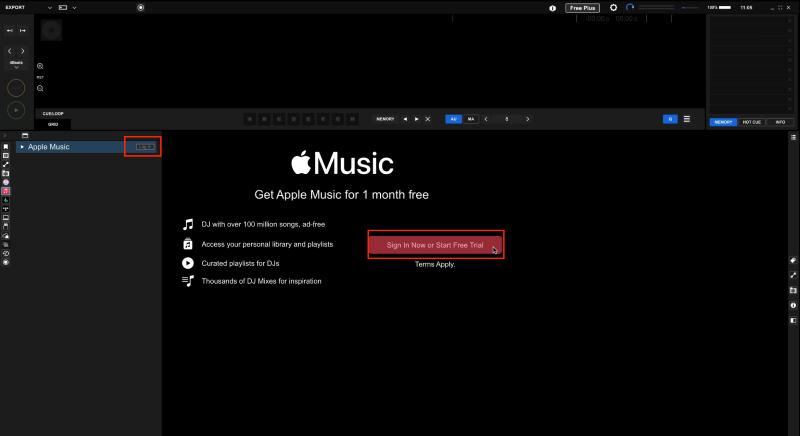Viewport: 800px width, 436px height.
Task: Open the Terms Apply link
Action: click(435, 264)
